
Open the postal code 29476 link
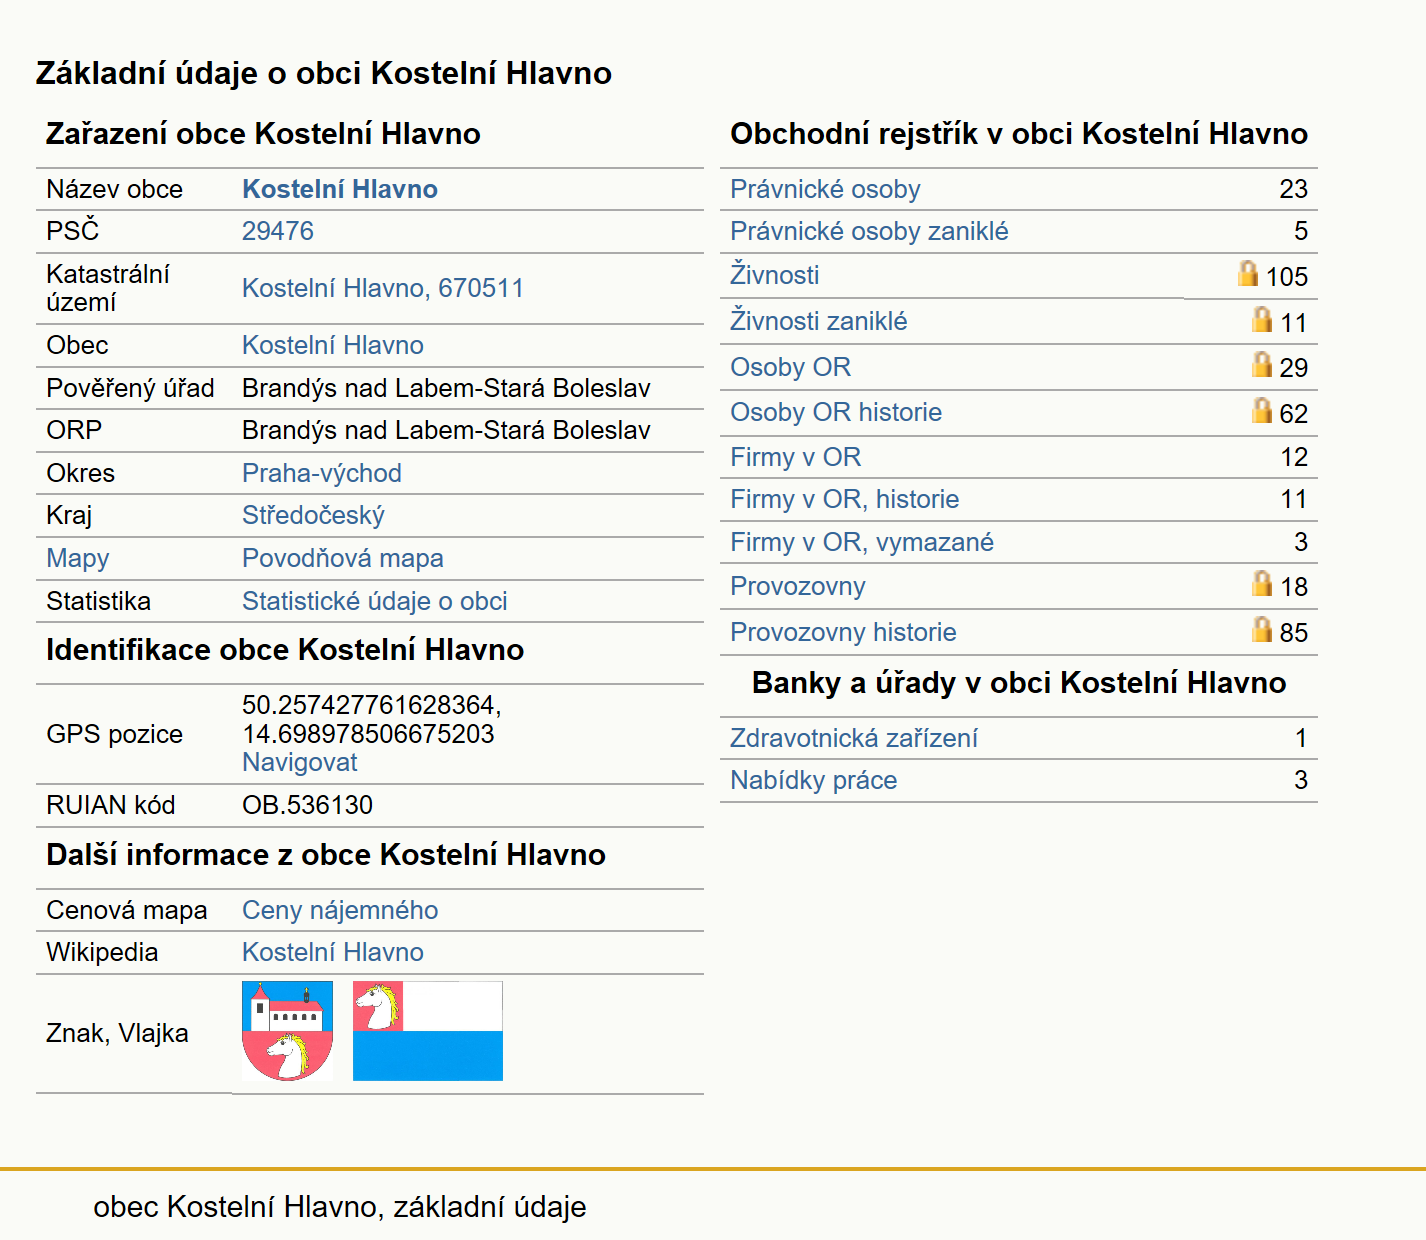coord(278,231)
